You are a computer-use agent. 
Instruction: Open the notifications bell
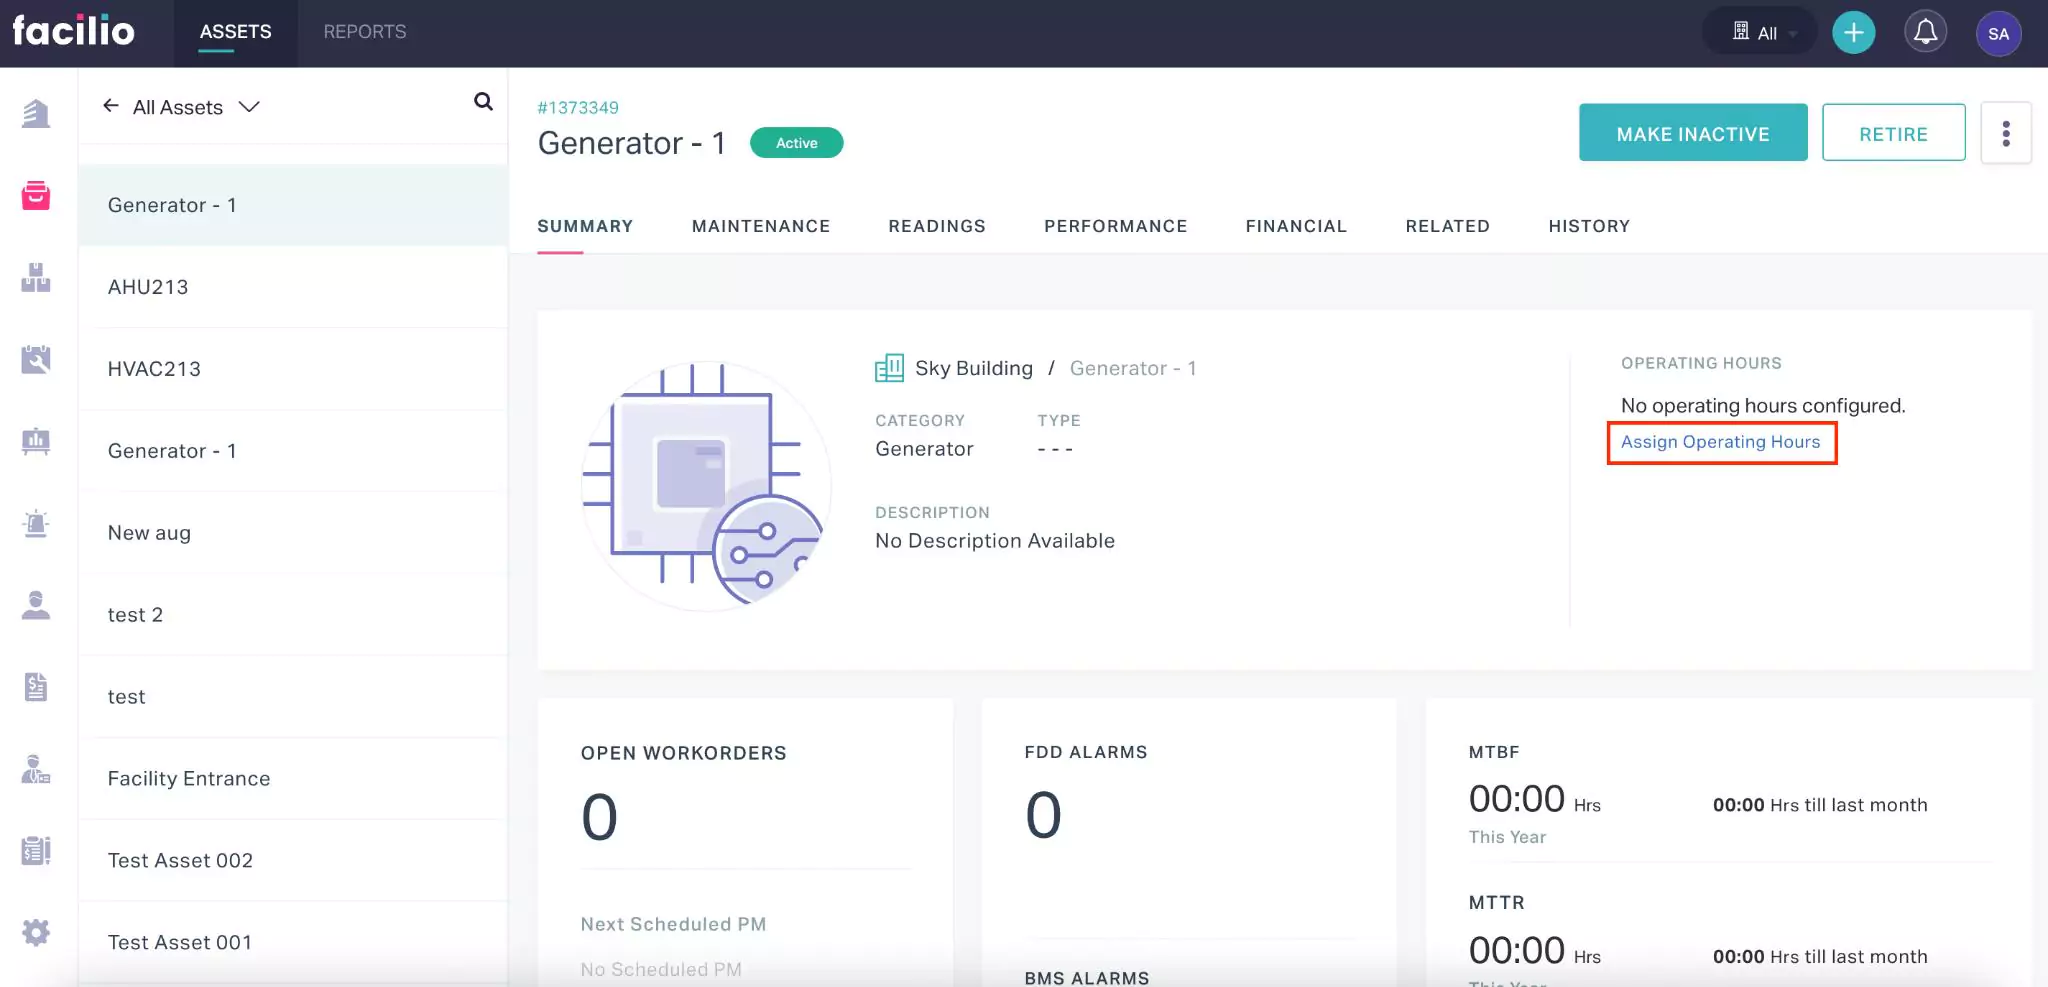coord(1925,33)
